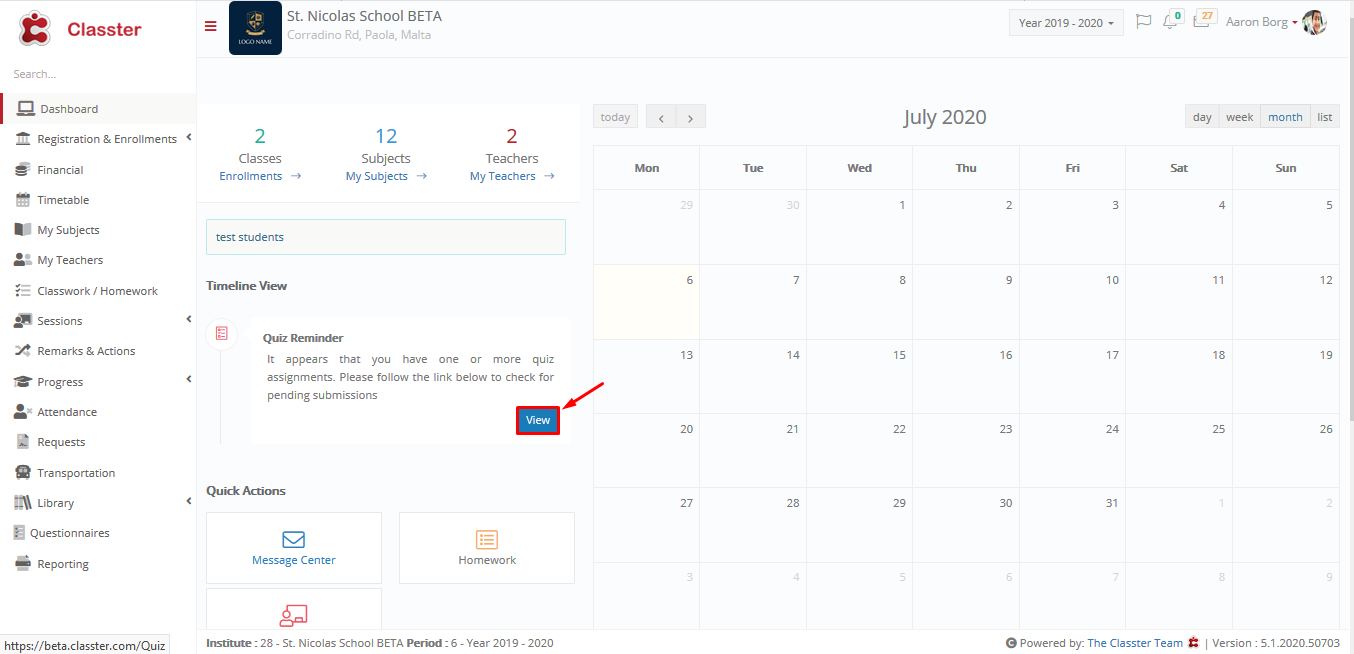
Task: Open the Transportation bus icon
Action: pyautogui.click(x=23, y=473)
